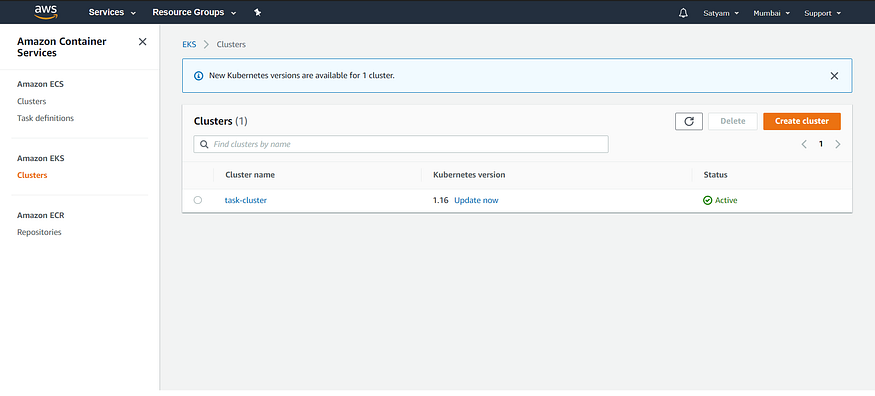This screenshot has width=875, height=396.
Task: Click the Clusters (1) table heading
Action: [220, 121]
